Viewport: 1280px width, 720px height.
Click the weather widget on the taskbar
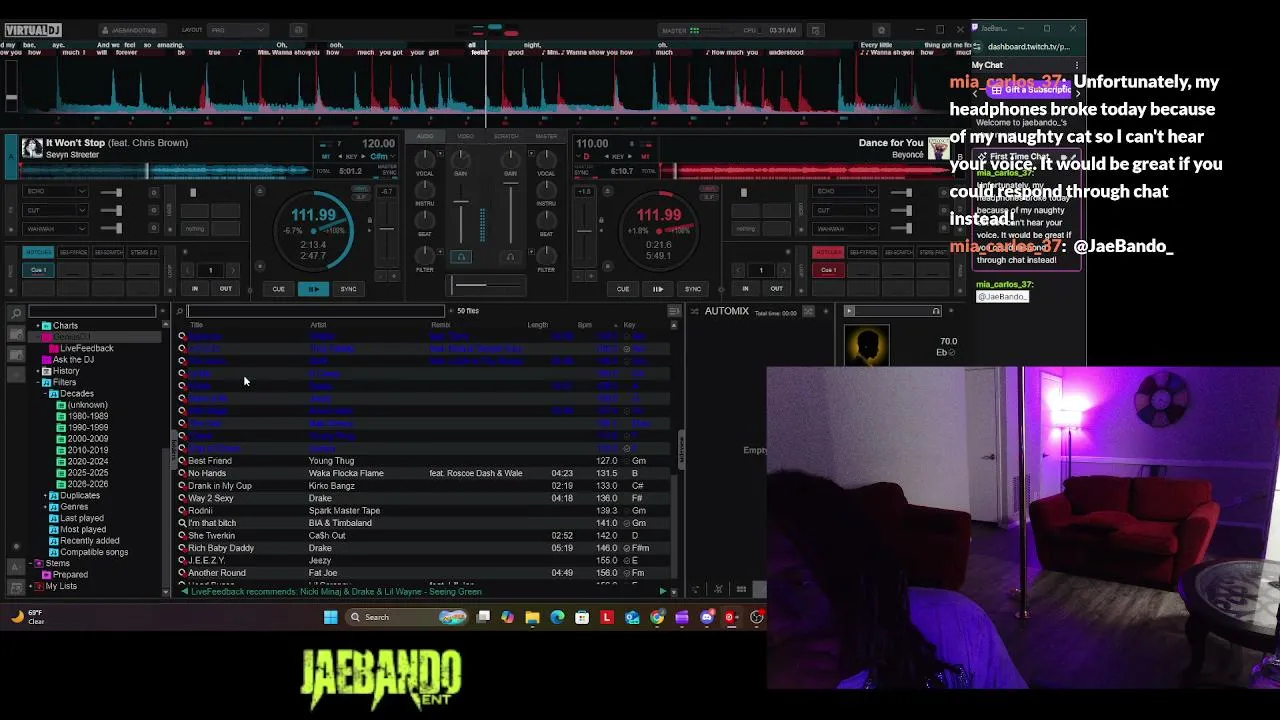[x=27, y=617]
